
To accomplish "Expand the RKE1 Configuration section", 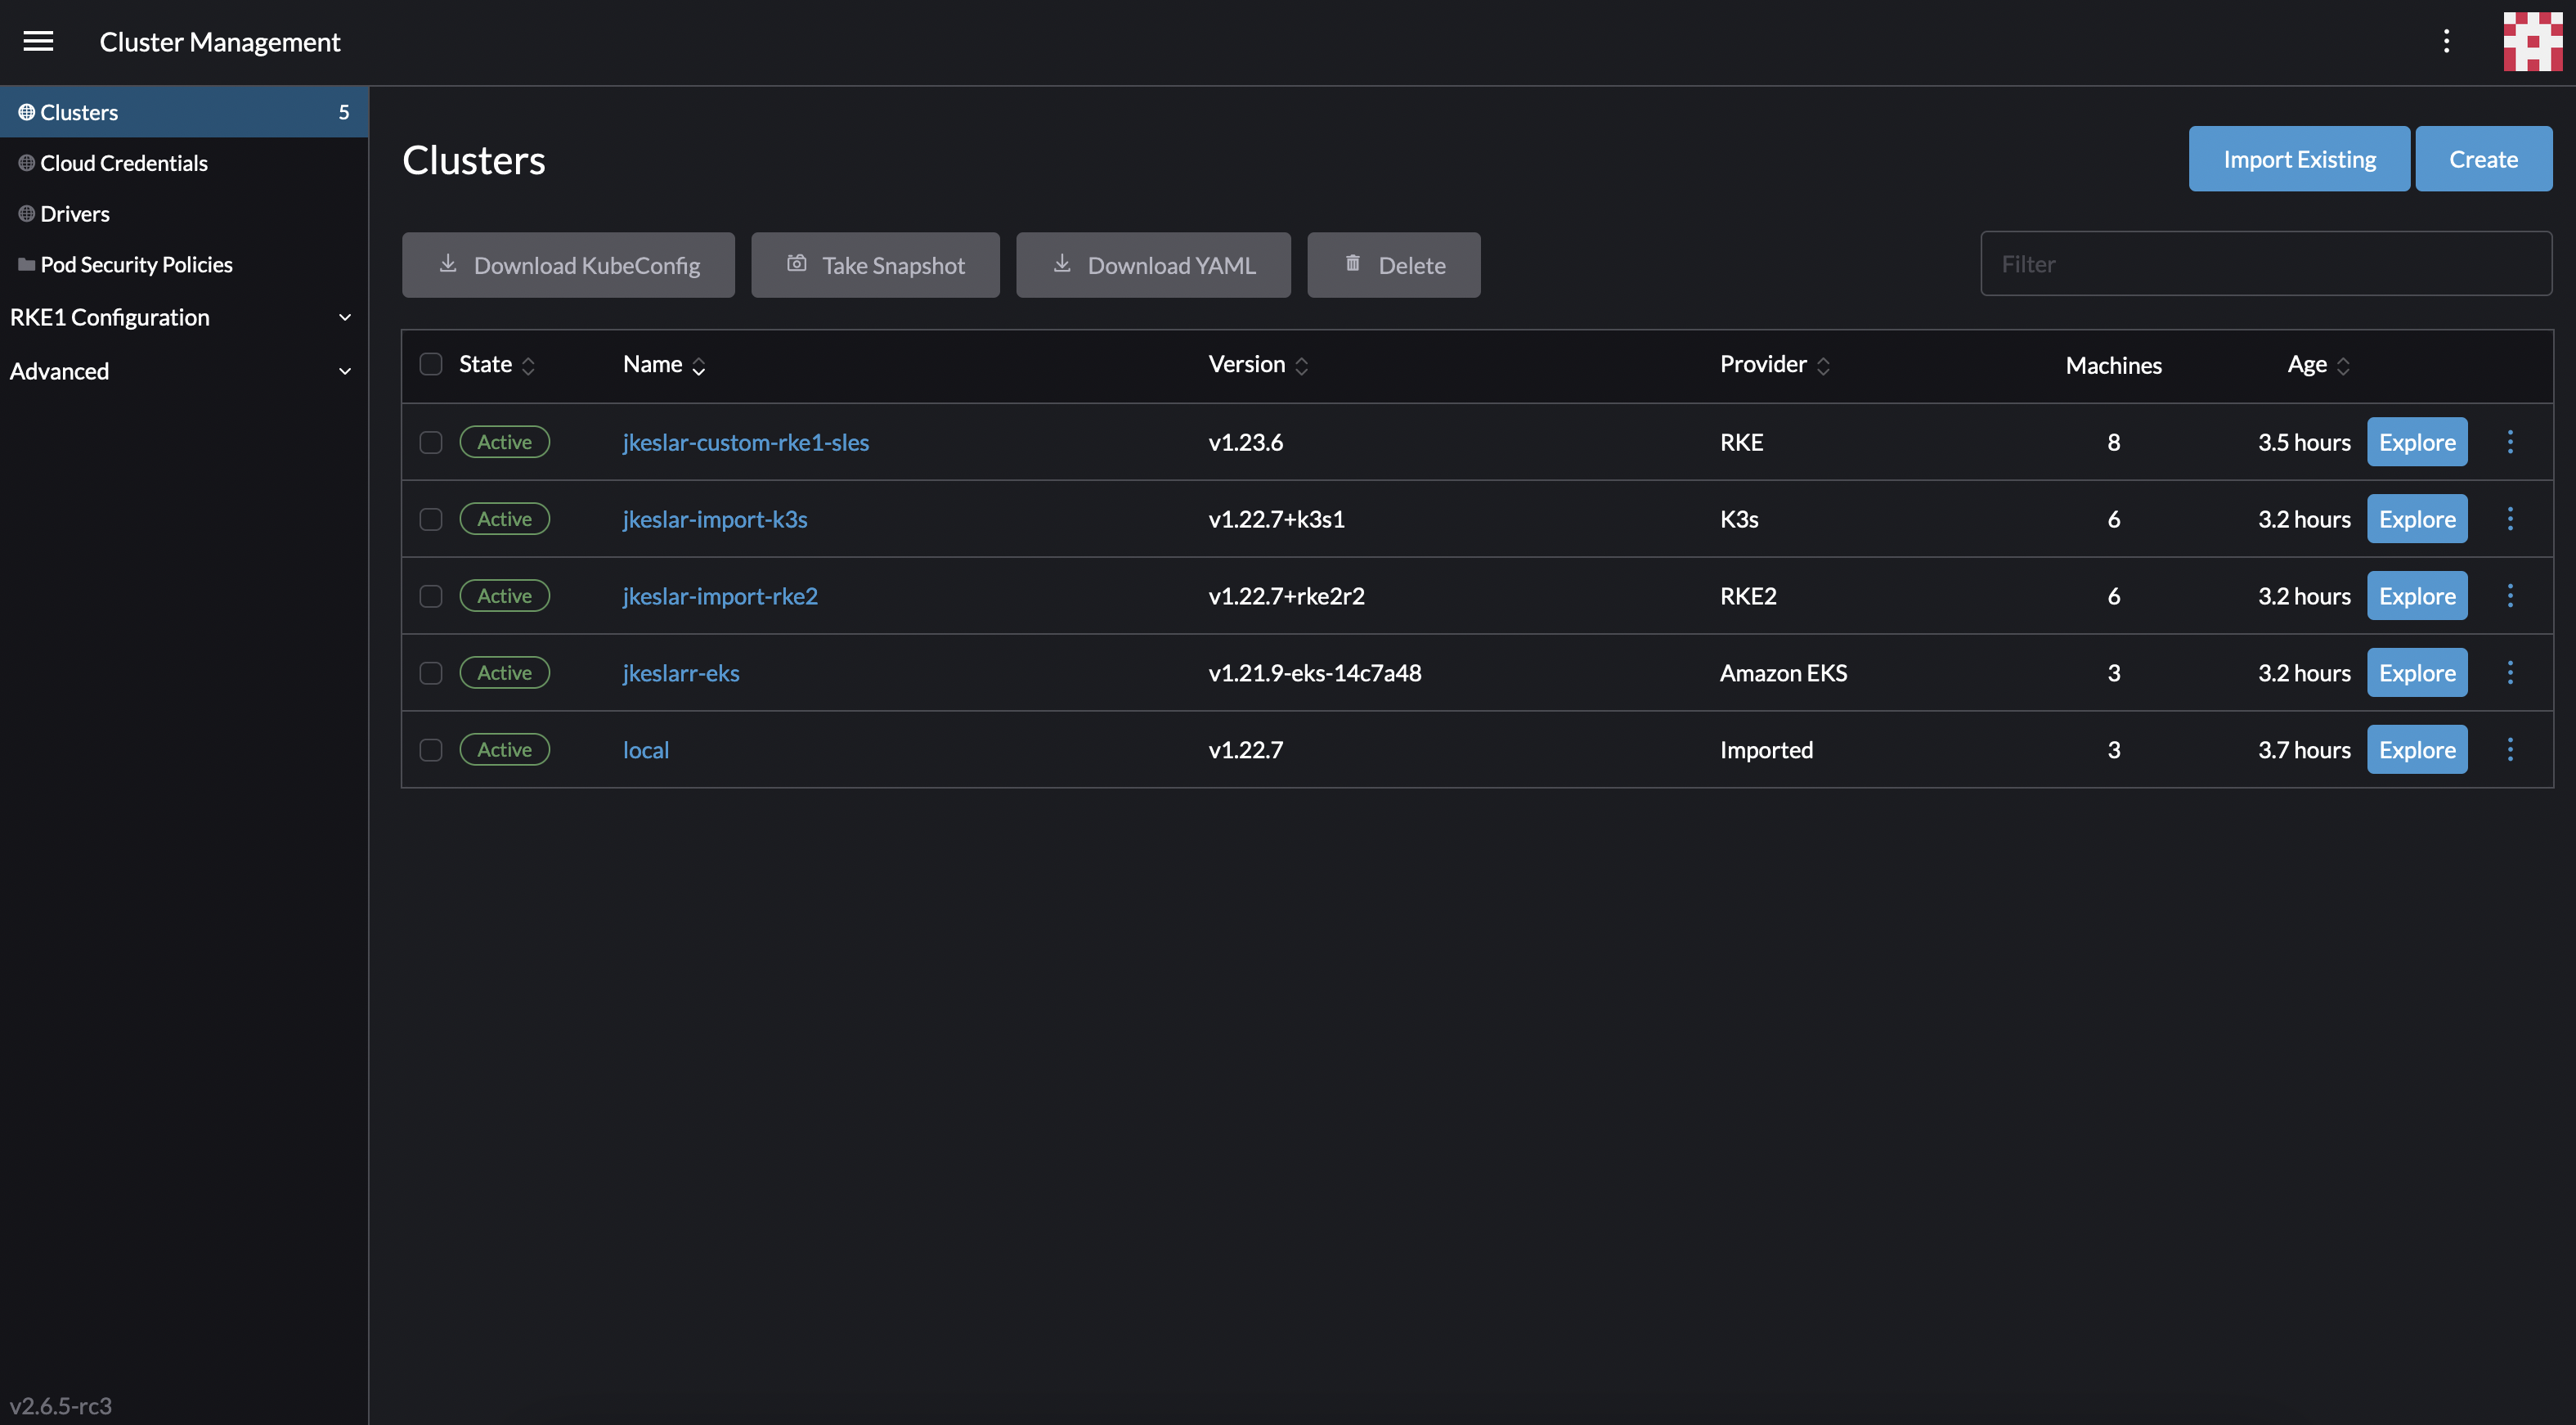I will [x=184, y=317].
